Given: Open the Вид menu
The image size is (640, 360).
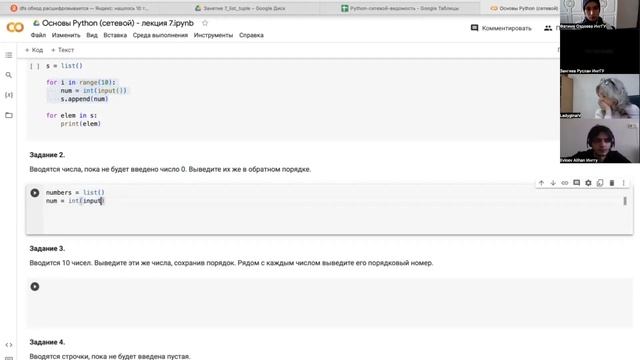Looking at the screenshot, I should (92, 35).
